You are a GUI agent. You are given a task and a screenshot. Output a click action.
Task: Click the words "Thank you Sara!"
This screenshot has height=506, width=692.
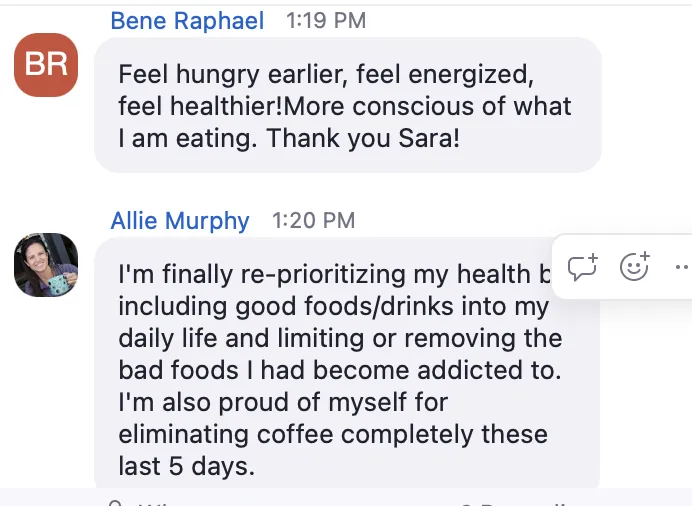coord(363,139)
